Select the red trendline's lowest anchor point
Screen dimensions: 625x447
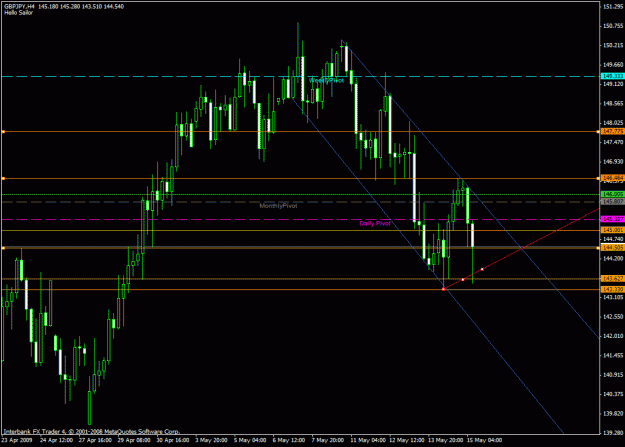coord(444,289)
